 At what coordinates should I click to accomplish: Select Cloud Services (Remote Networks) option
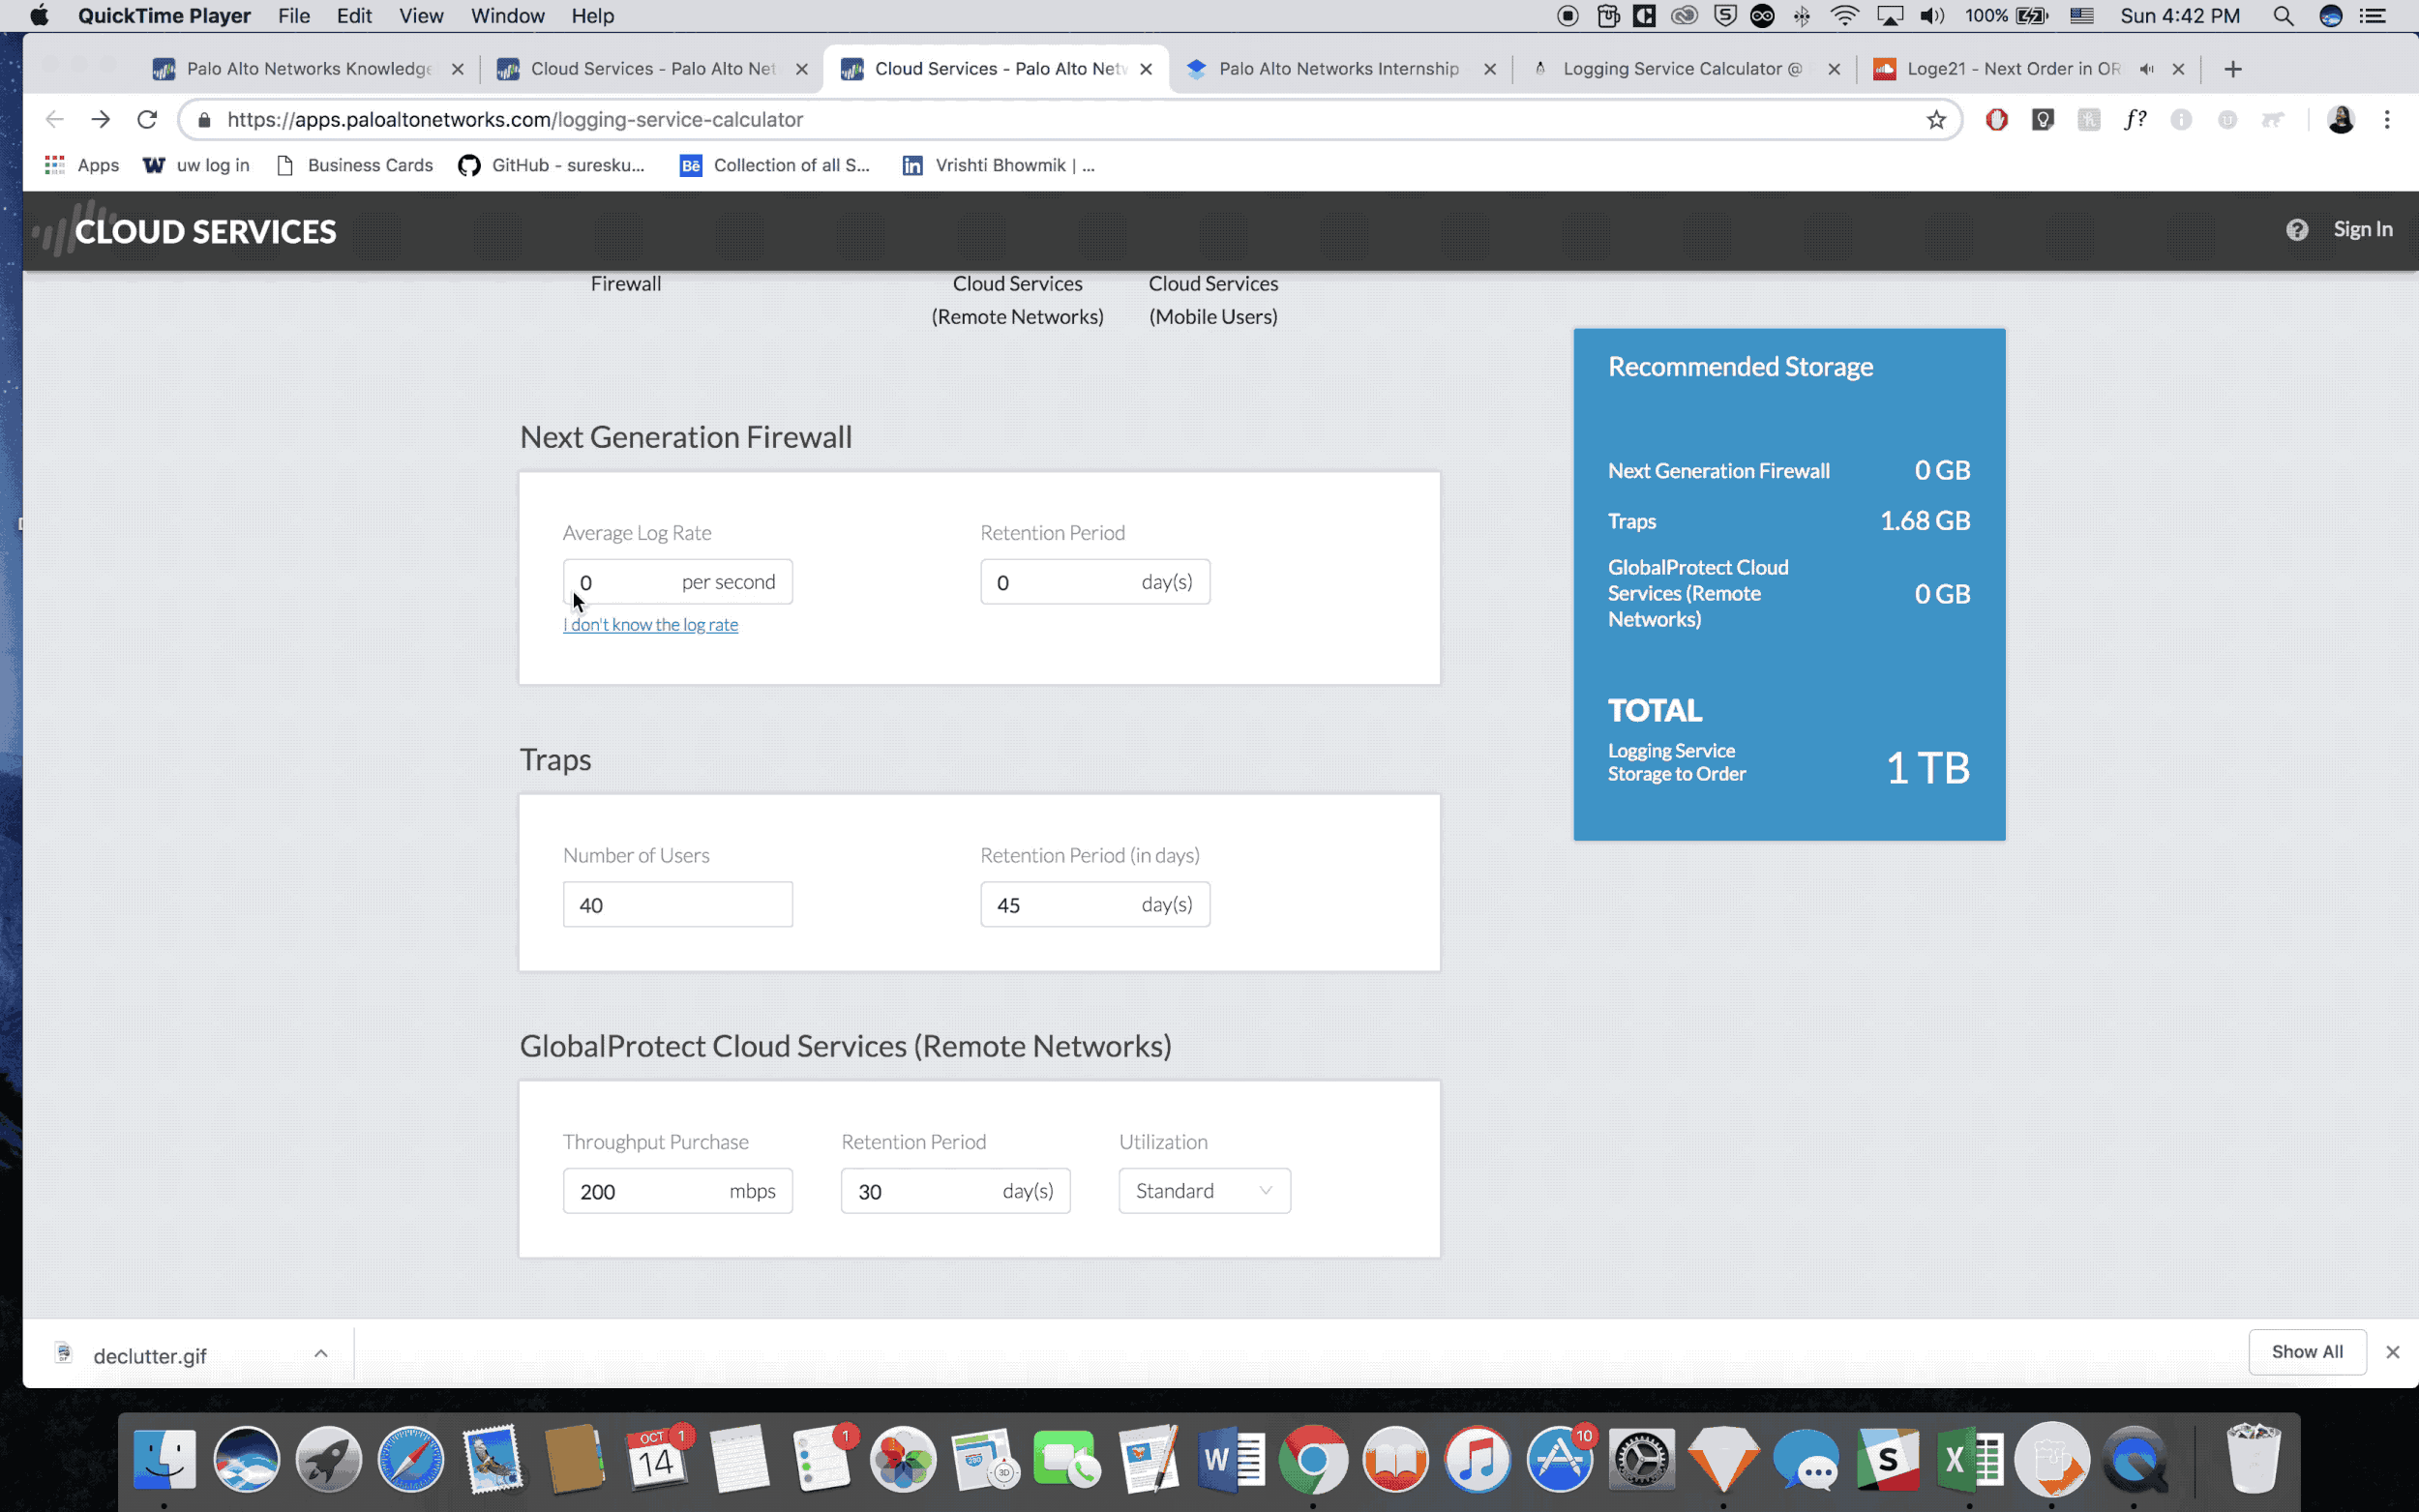click(x=1017, y=300)
